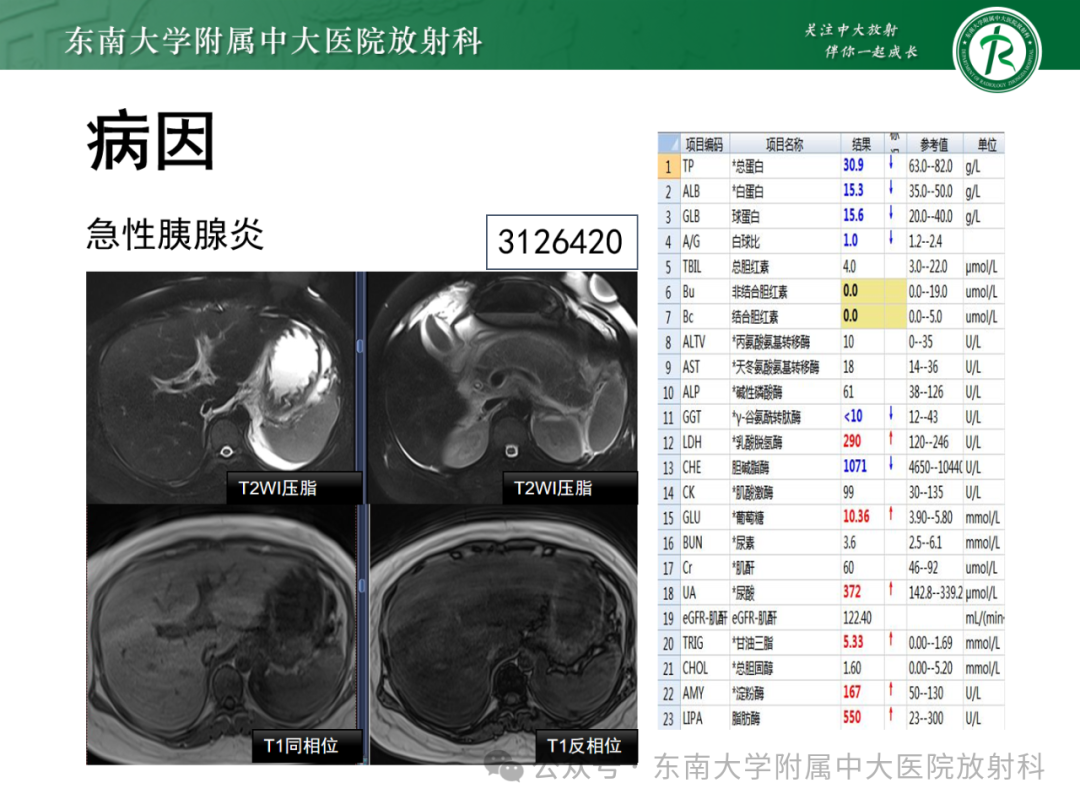1080x810 pixels.
Task: Click the CHE down arrow flag
Action: [x=891, y=464]
